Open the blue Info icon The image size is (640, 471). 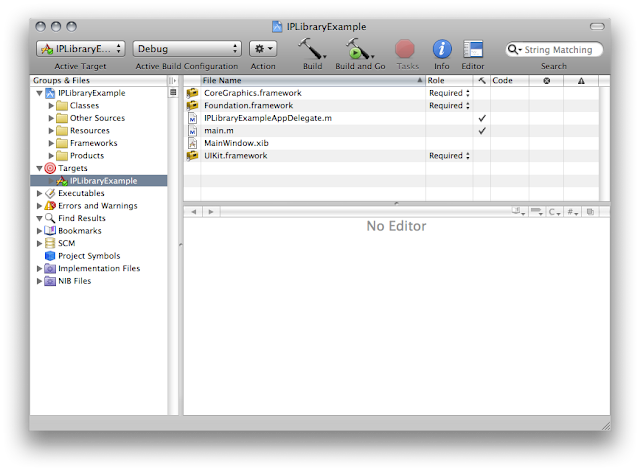point(442,49)
